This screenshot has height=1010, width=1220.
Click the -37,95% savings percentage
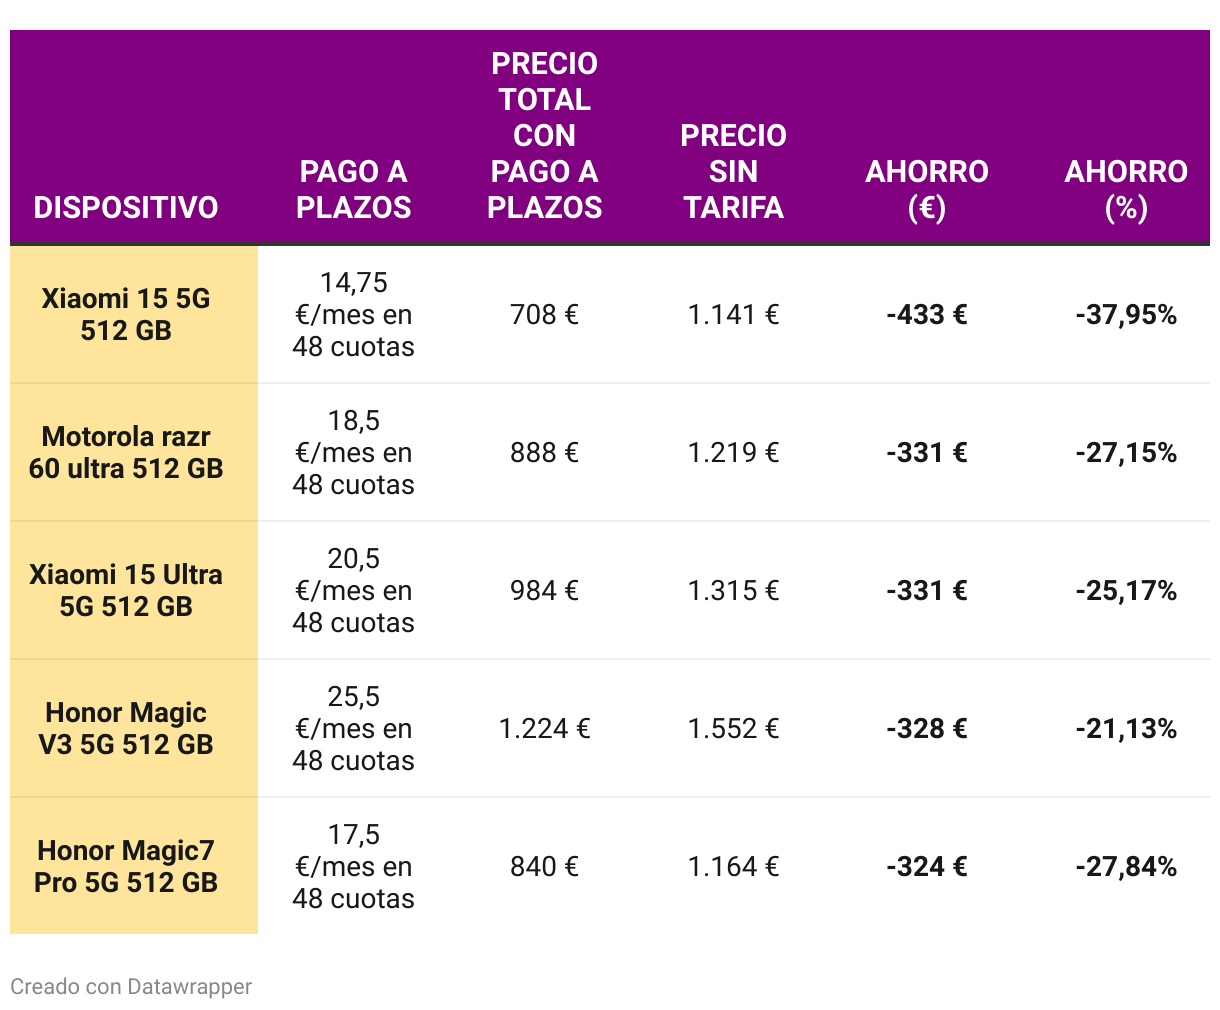pos(1126,314)
